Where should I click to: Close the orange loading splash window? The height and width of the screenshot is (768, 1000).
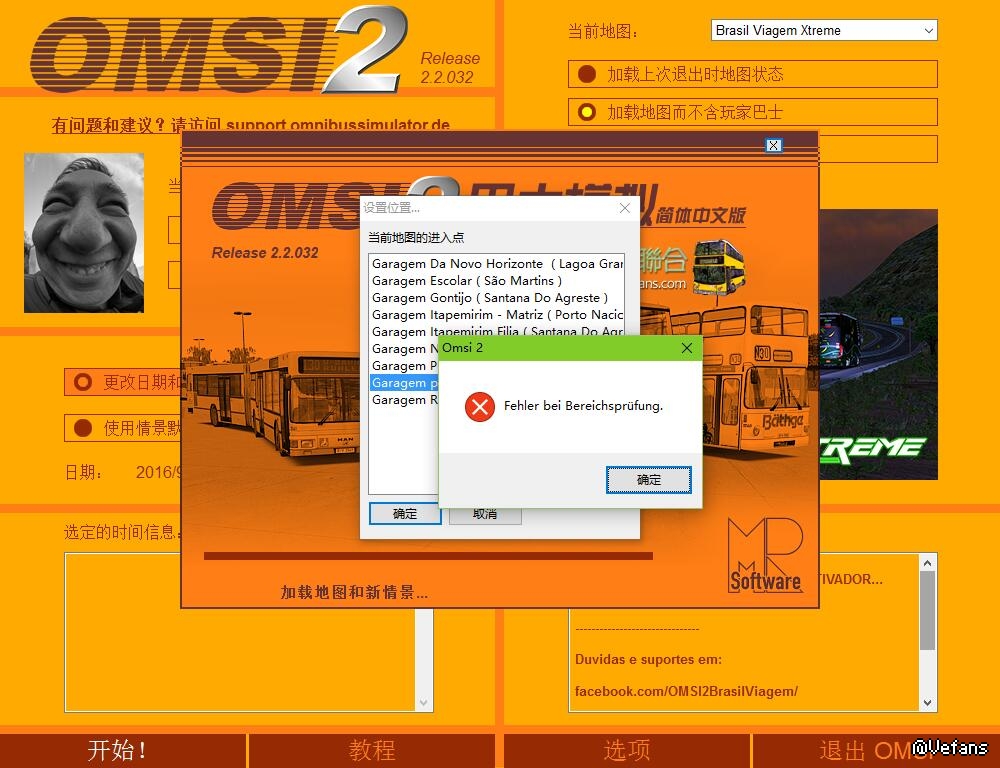773,145
